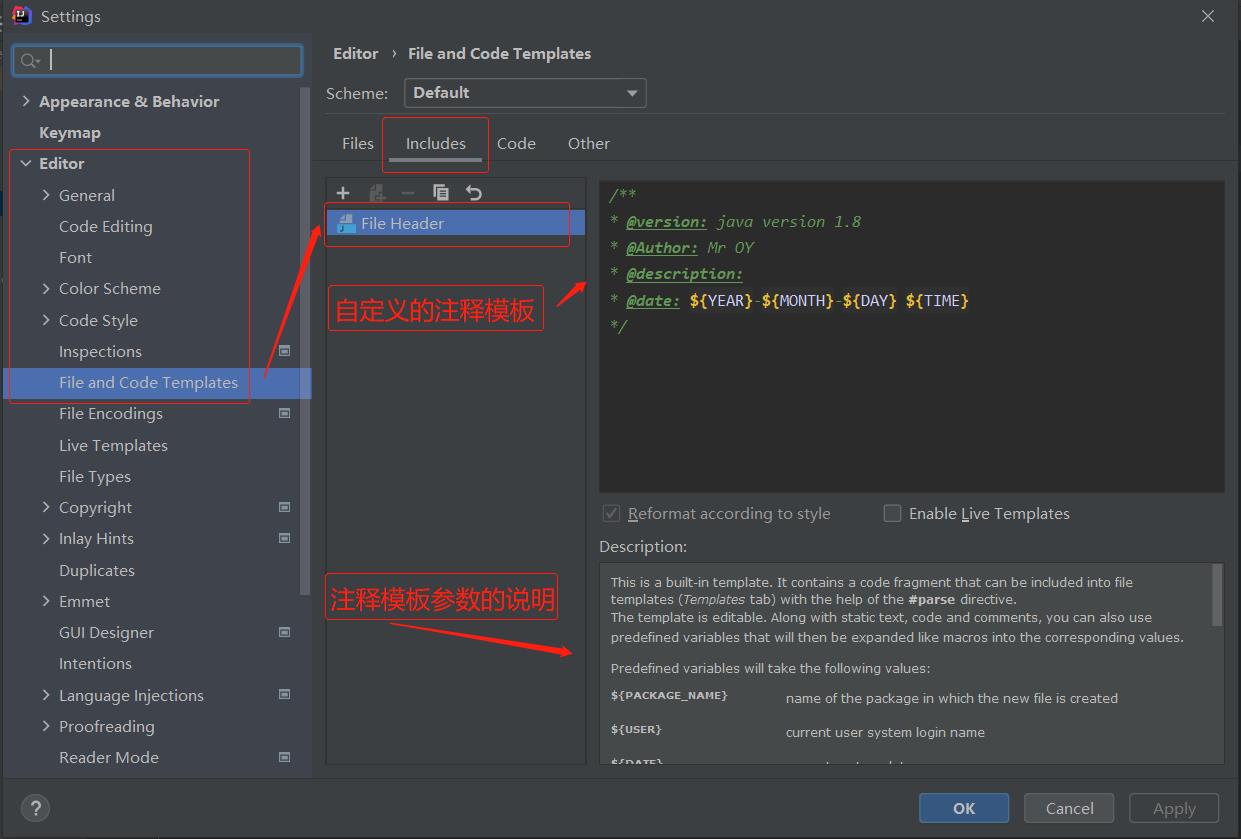Click the project-level icon beside Language Injections
1241x839 pixels.
click(284, 694)
